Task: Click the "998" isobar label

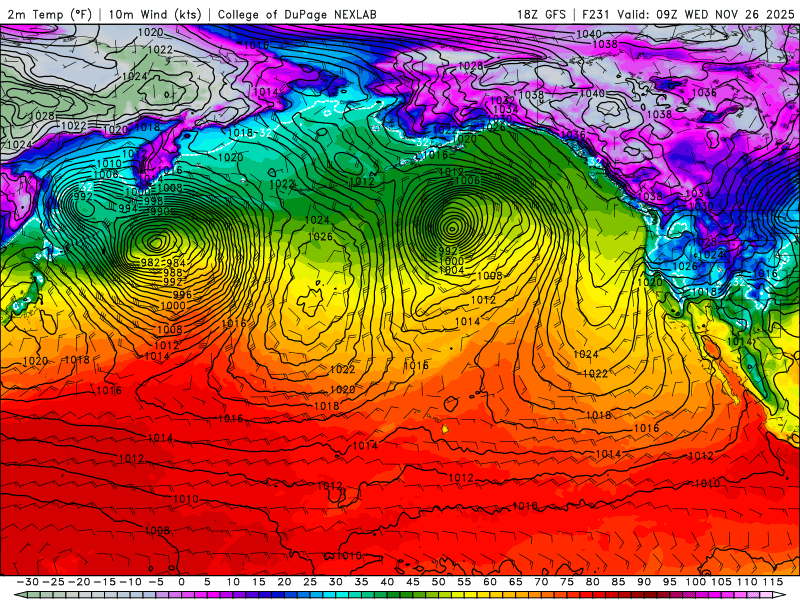Action: (153, 201)
